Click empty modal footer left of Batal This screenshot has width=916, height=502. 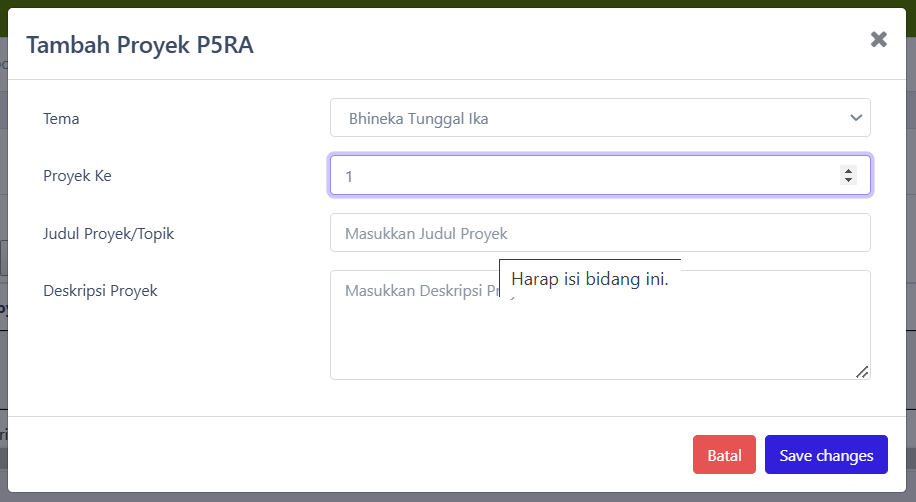click(x=350, y=455)
